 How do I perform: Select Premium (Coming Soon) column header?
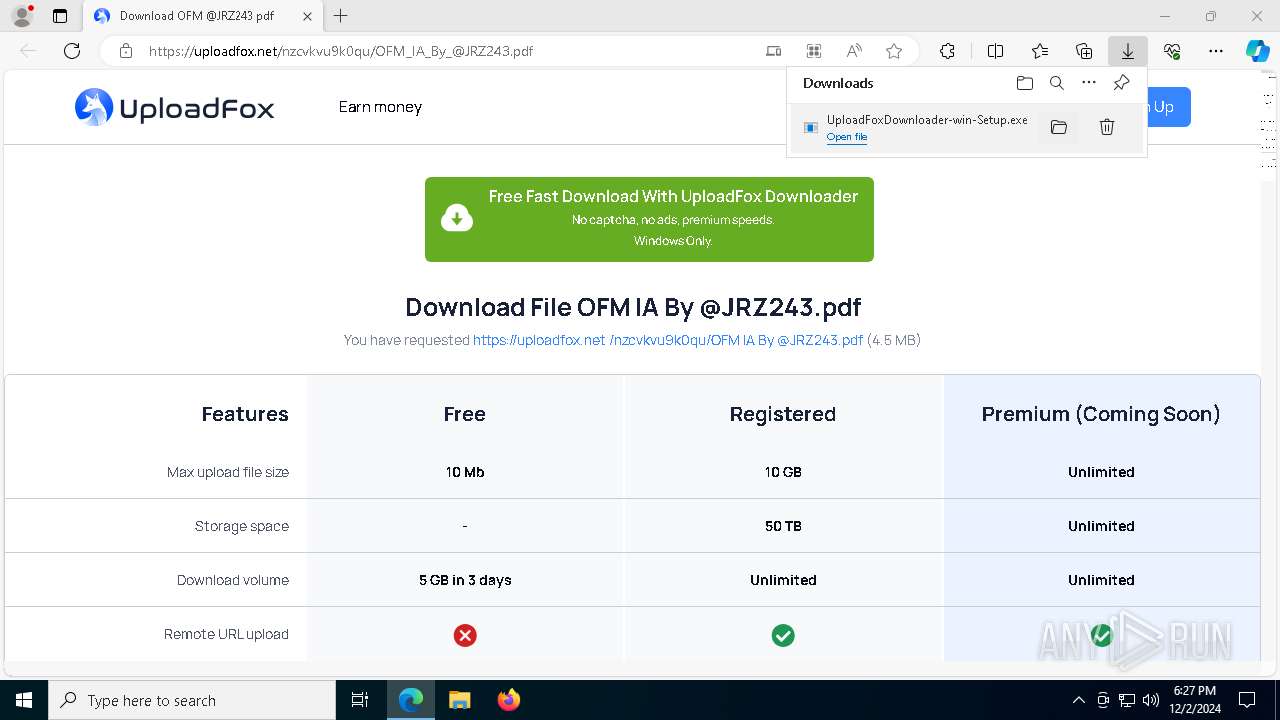click(x=1101, y=414)
